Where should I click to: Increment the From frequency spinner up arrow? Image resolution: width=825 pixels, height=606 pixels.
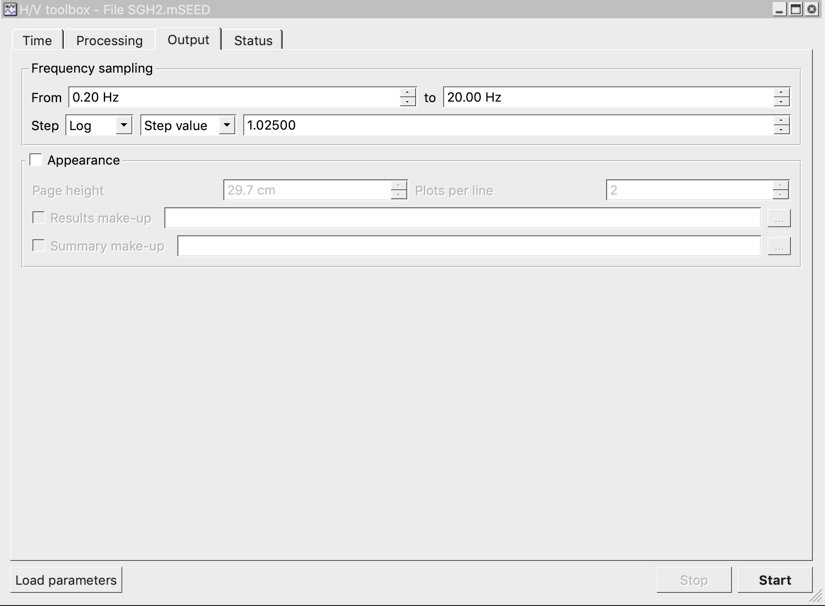click(x=408, y=92)
